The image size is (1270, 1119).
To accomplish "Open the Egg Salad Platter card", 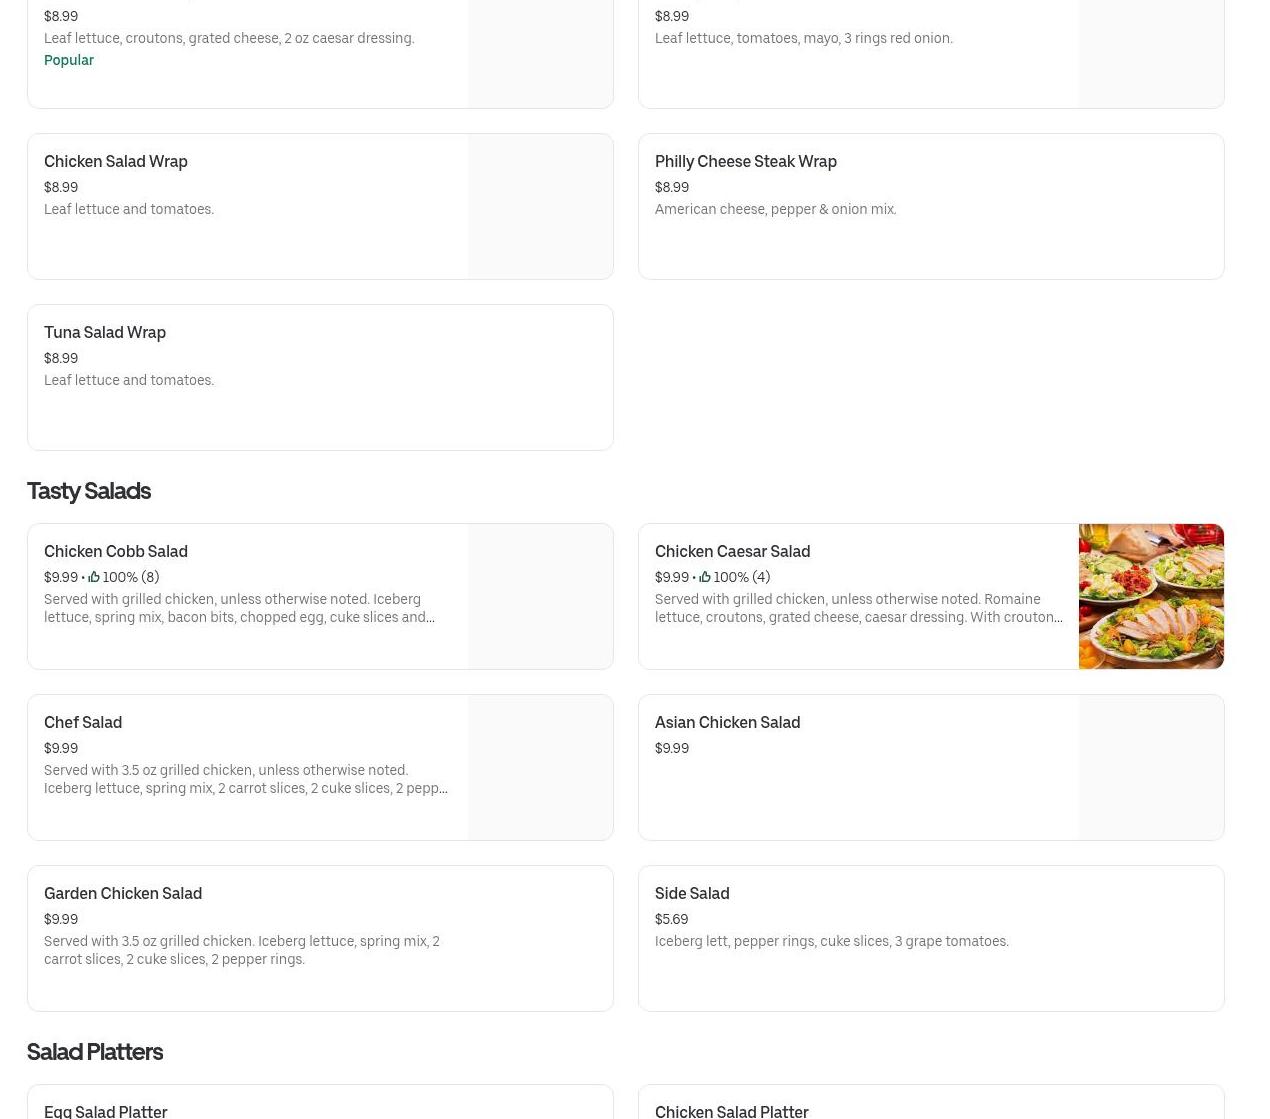I will pyautogui.click(x=320, y=1102).
